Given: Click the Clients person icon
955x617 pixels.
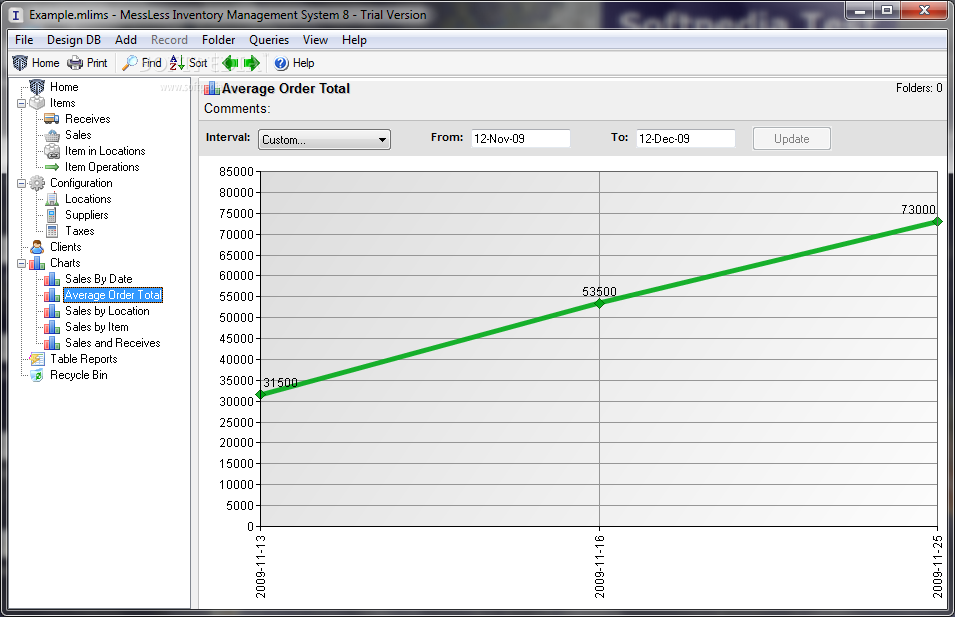Looking at the screenshot, I should coord(37,247).
